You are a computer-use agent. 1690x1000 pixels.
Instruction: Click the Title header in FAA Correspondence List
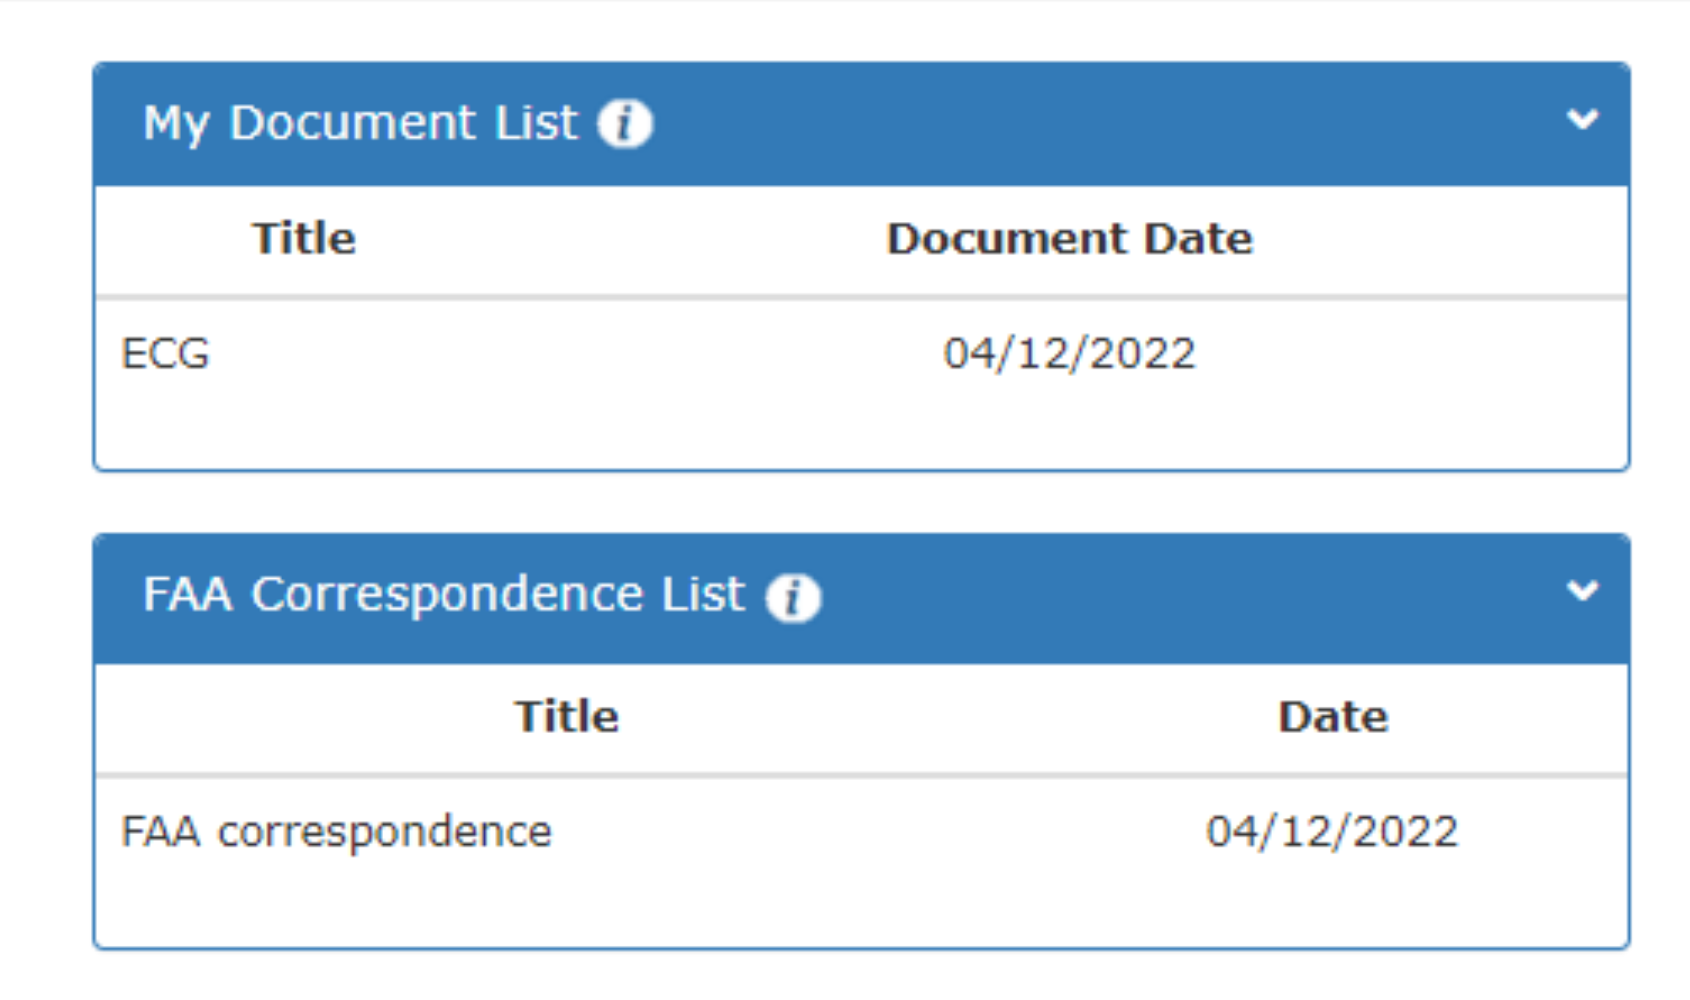pos(566,716)
